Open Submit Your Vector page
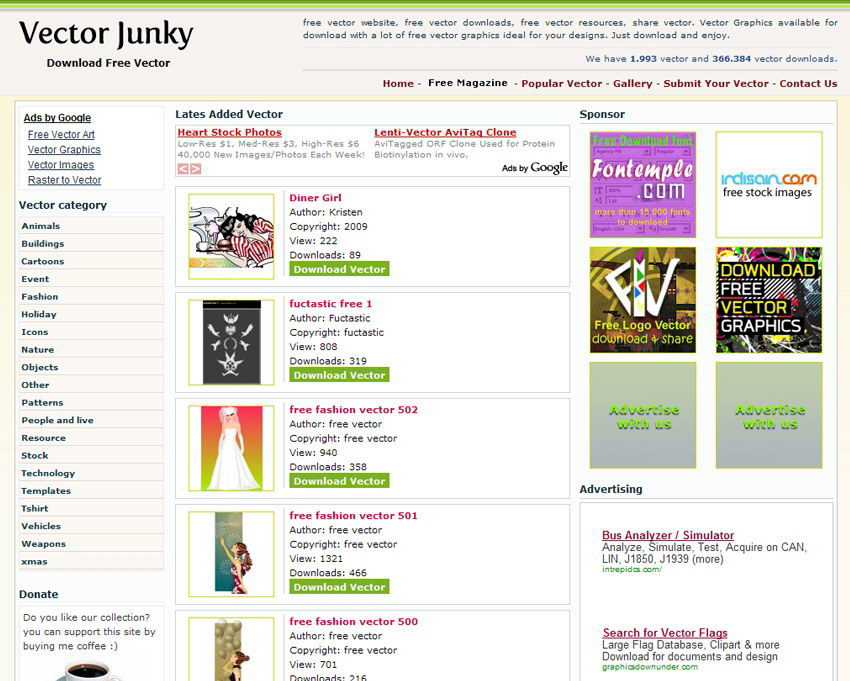Screen dimensions: 850x681 click(716, 83)
